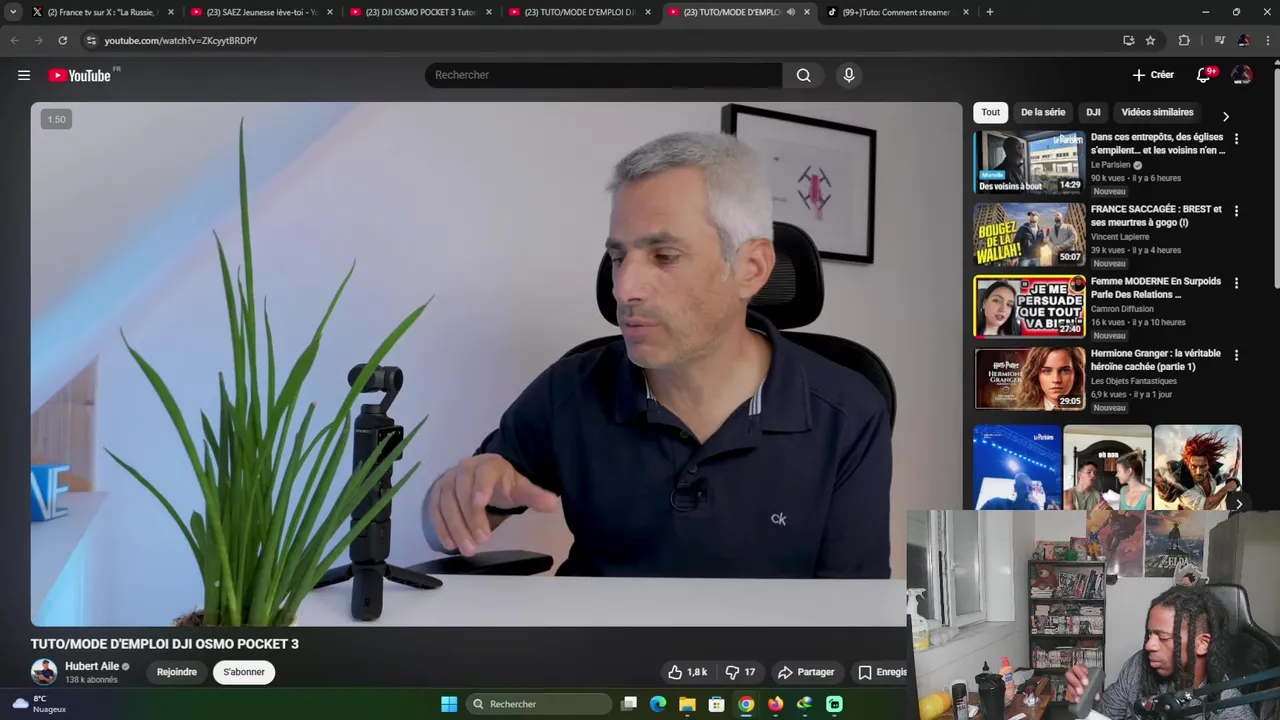Open Femme MODERNE En Surpoids thumbnail

click(x=1029, y=306)
